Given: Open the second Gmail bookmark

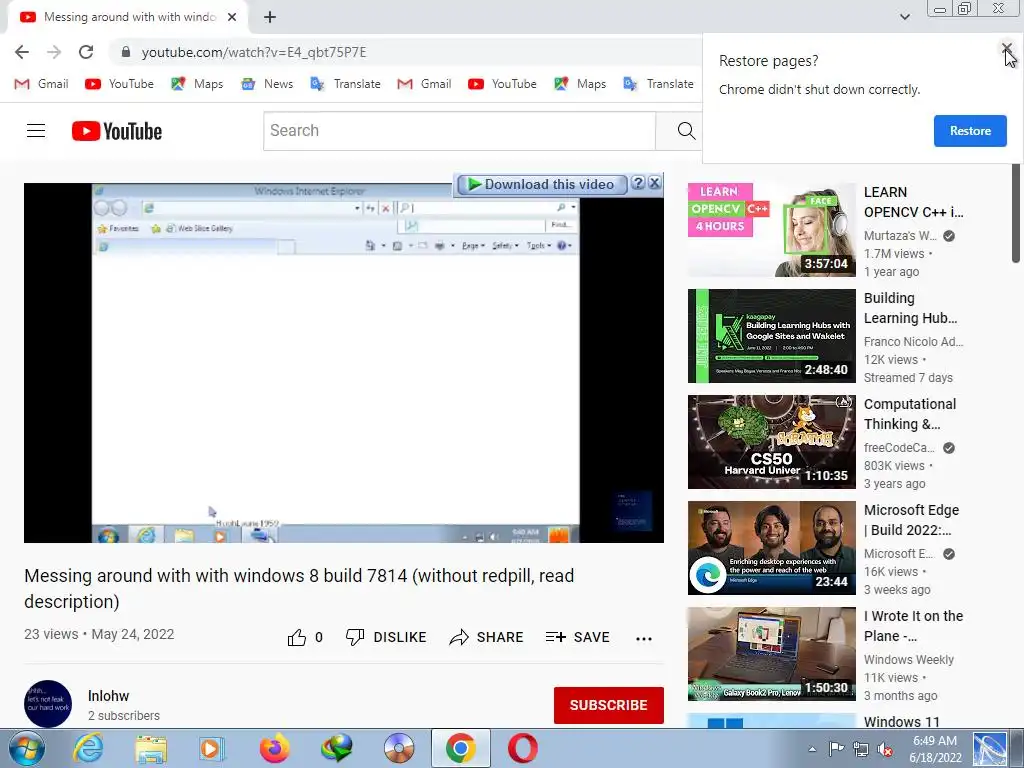Looking at the screenshot, I should 424,84.
